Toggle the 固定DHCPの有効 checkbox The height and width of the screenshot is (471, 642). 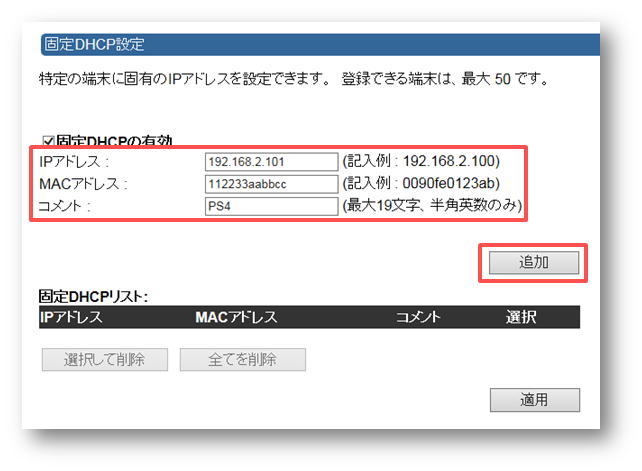click(48, 142)
